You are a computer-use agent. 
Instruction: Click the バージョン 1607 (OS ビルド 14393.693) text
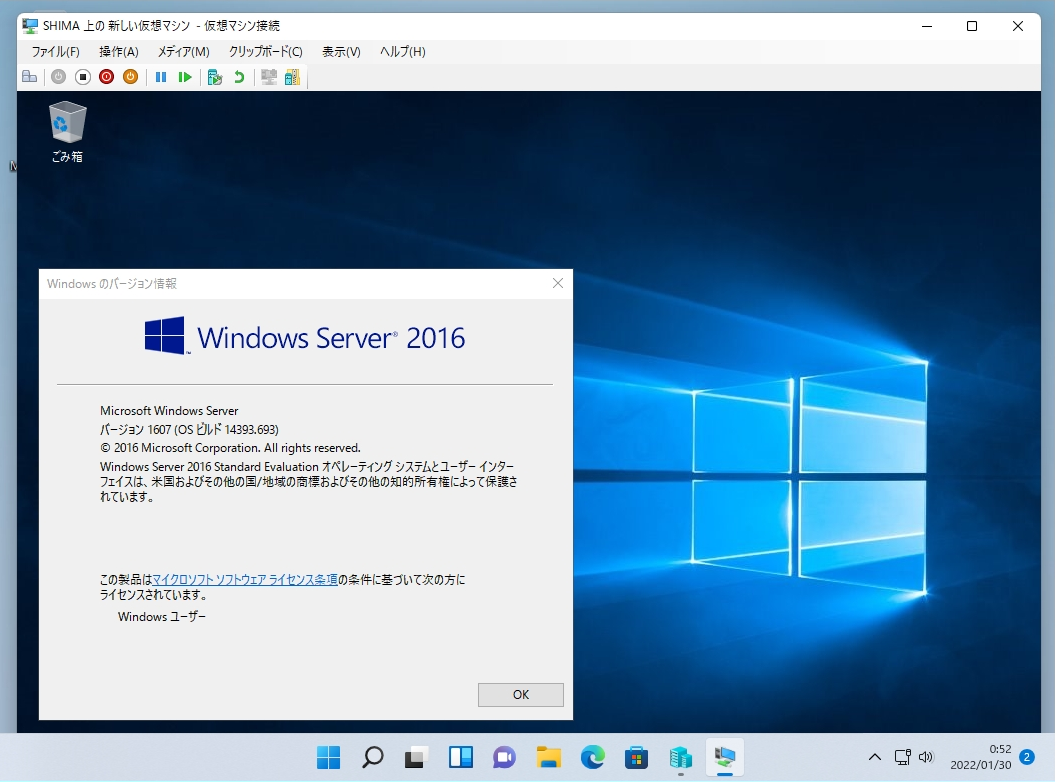pos(189,429)
